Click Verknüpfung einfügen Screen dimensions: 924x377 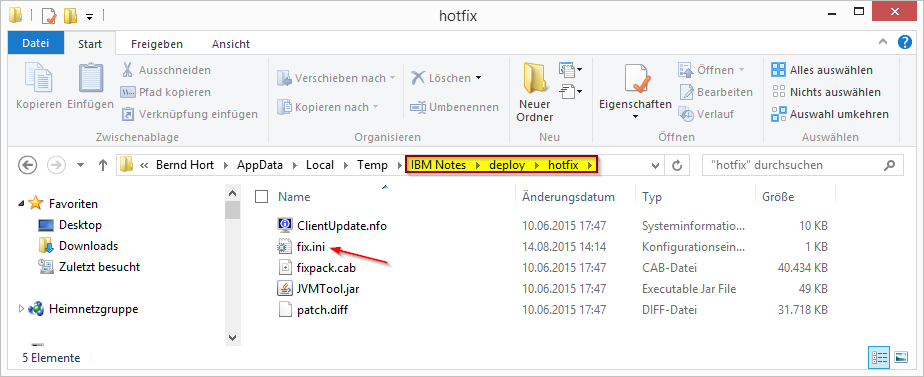tap(189, 114)
